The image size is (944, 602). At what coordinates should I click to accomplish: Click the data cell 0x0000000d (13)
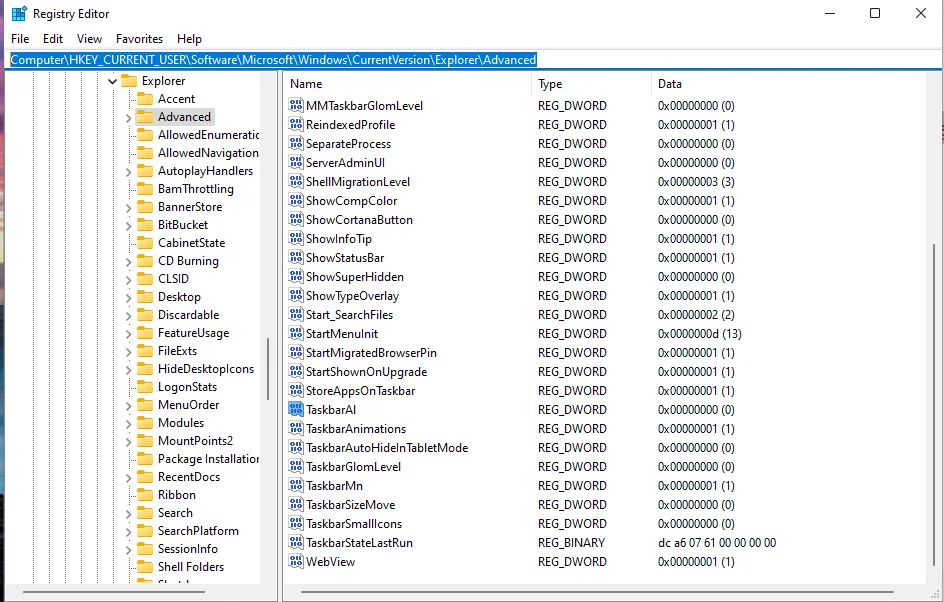[x=700, y=334]
